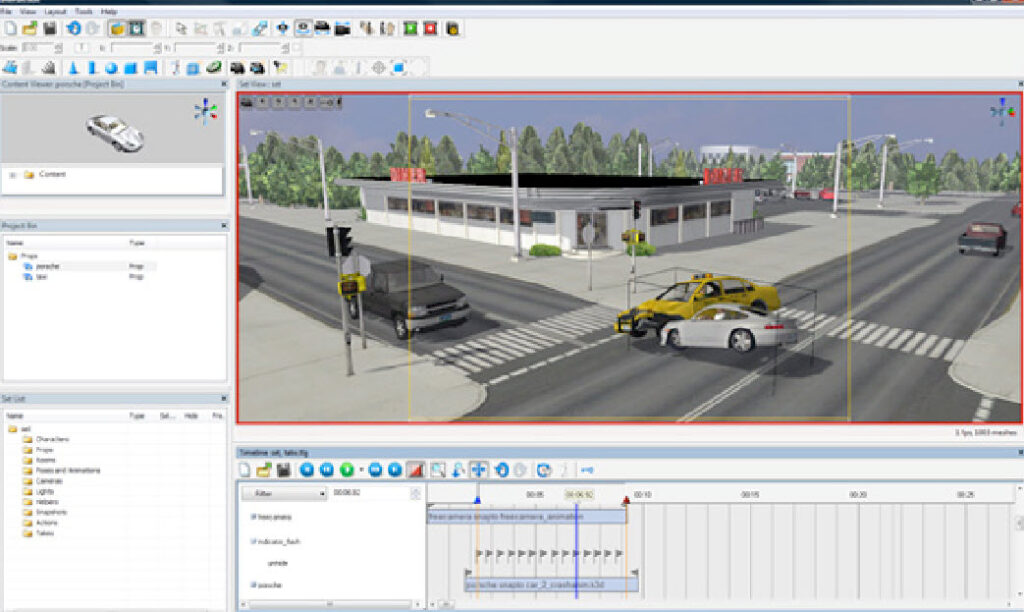Click the red end marker on timeline ruler
Screen dimensions: 1024x612
coord(626,500)
